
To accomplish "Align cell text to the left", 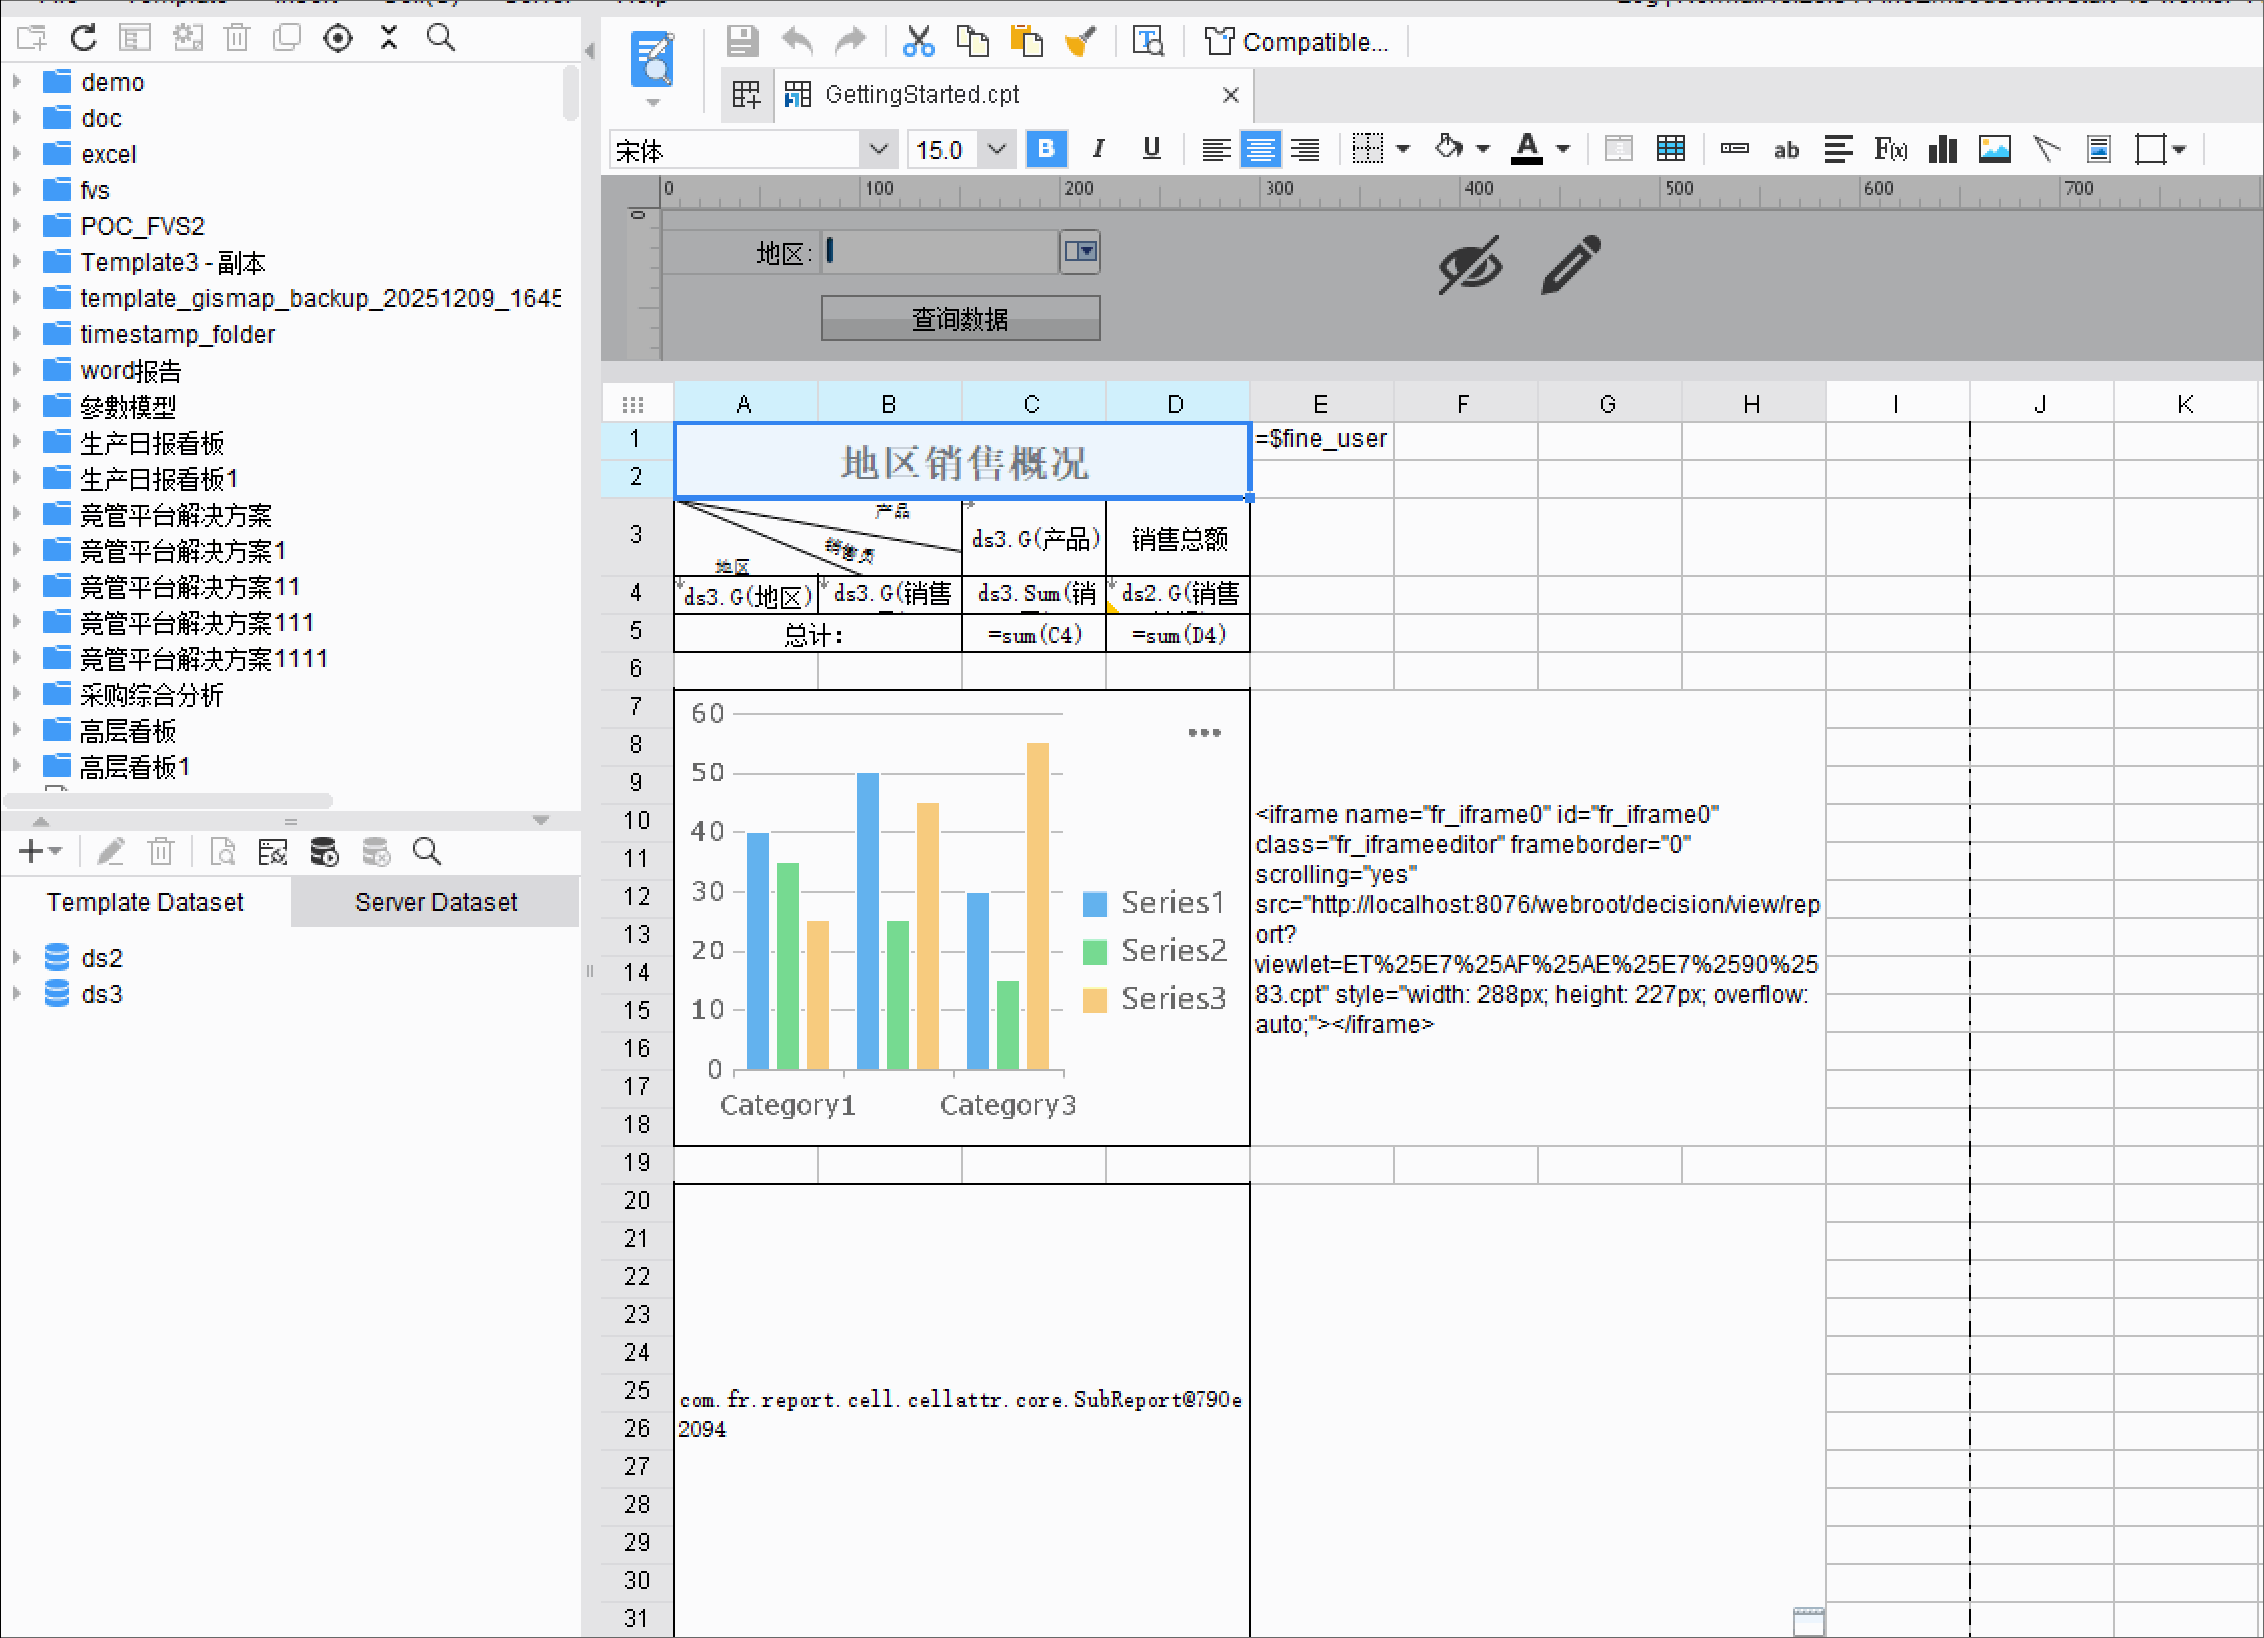I will click(x=1216, y=150).
